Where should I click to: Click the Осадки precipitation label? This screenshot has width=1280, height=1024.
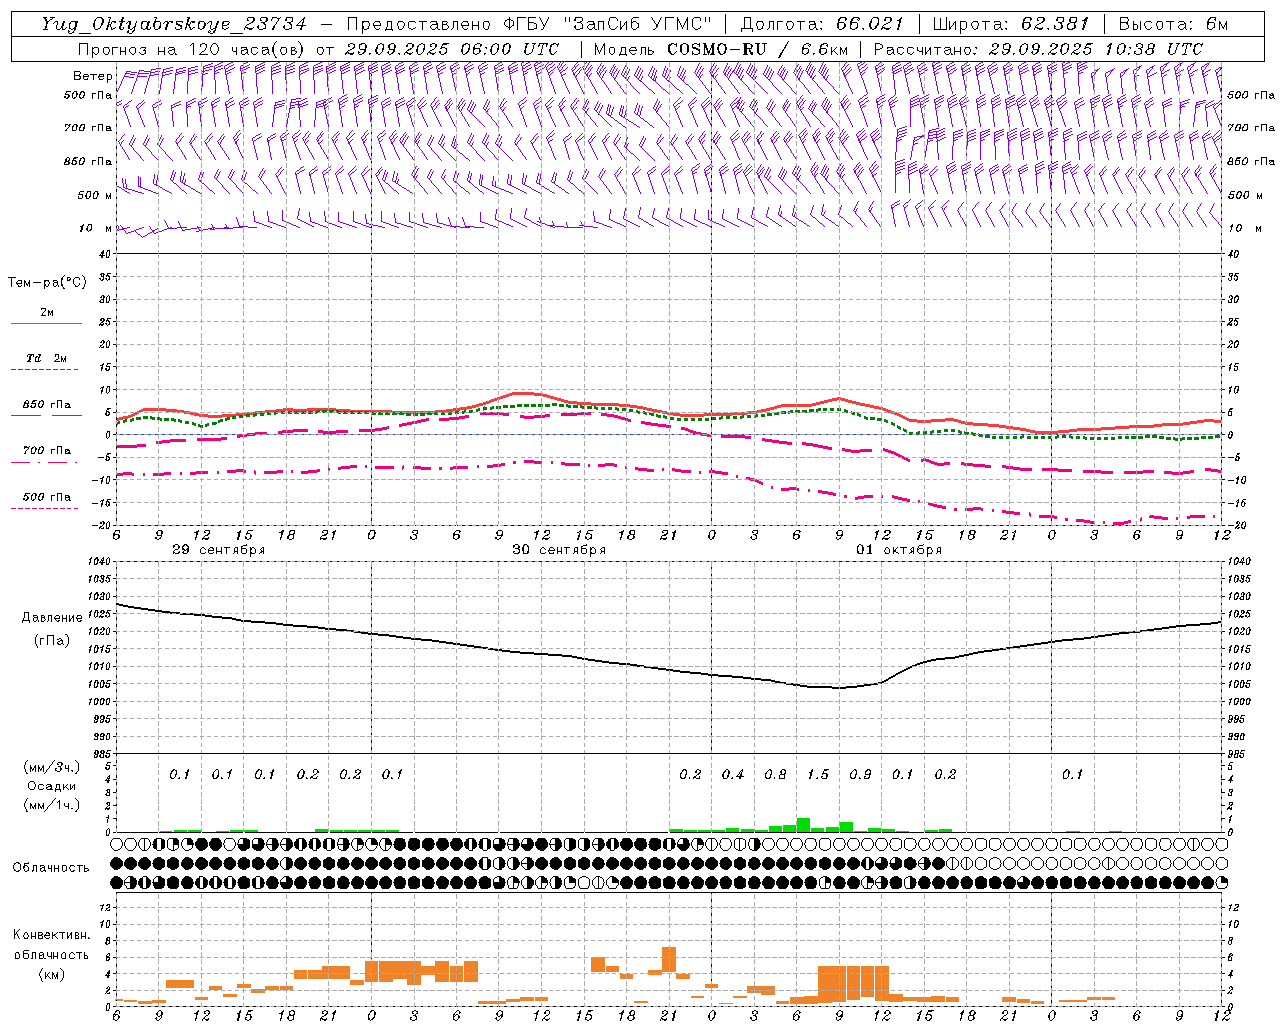click(51, 786)
